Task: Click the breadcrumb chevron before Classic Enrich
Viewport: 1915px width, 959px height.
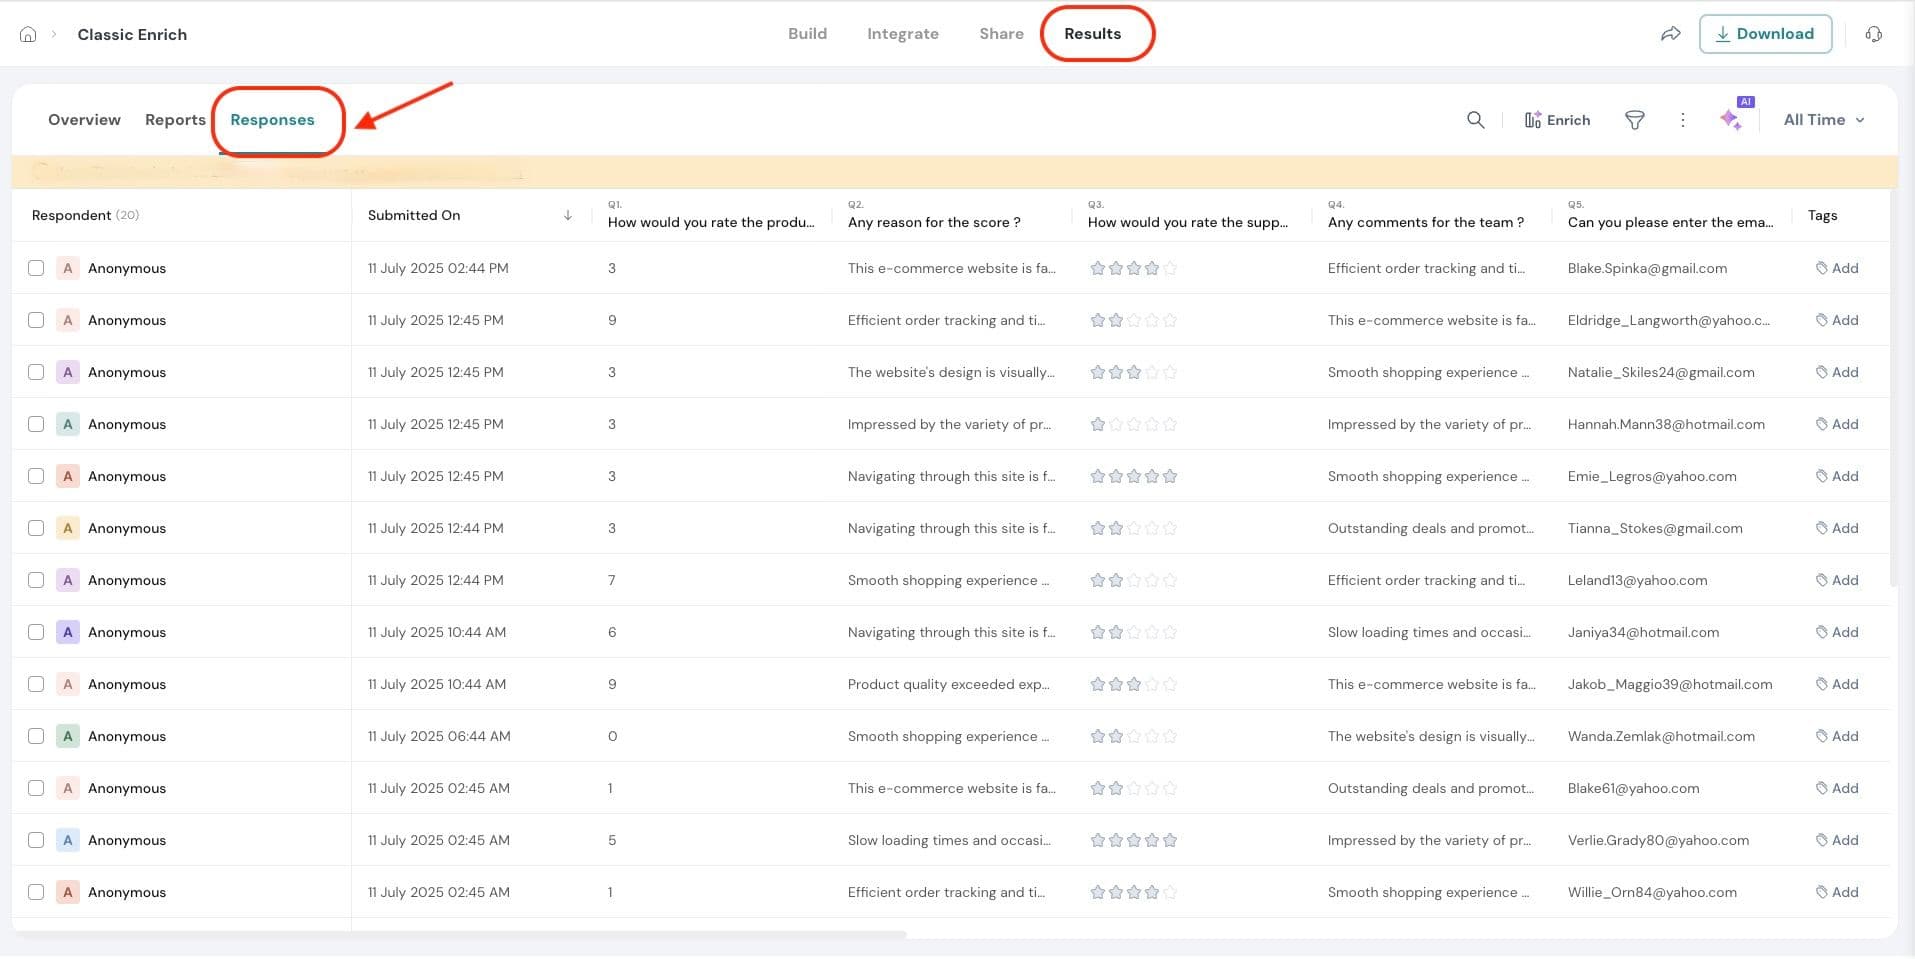Action: coord(54,34)
